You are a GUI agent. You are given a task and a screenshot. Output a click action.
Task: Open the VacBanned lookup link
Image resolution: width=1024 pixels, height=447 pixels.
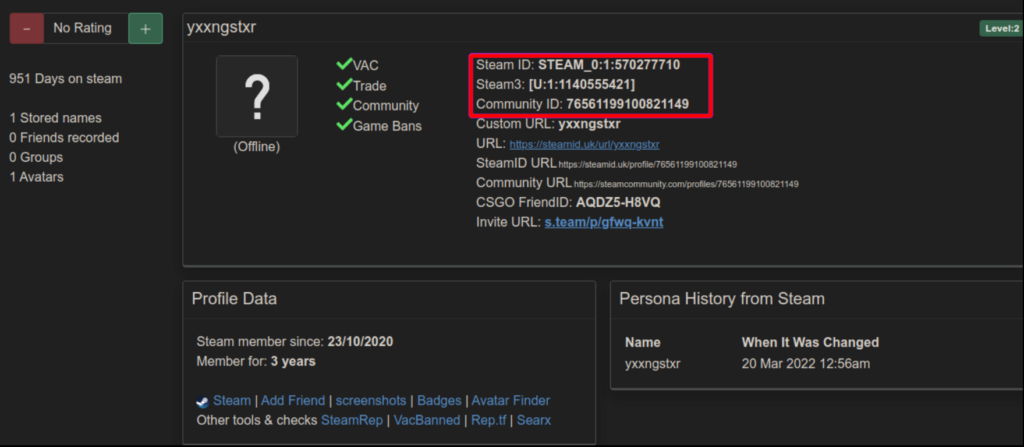pyautogui.click(x=427, y=420)
